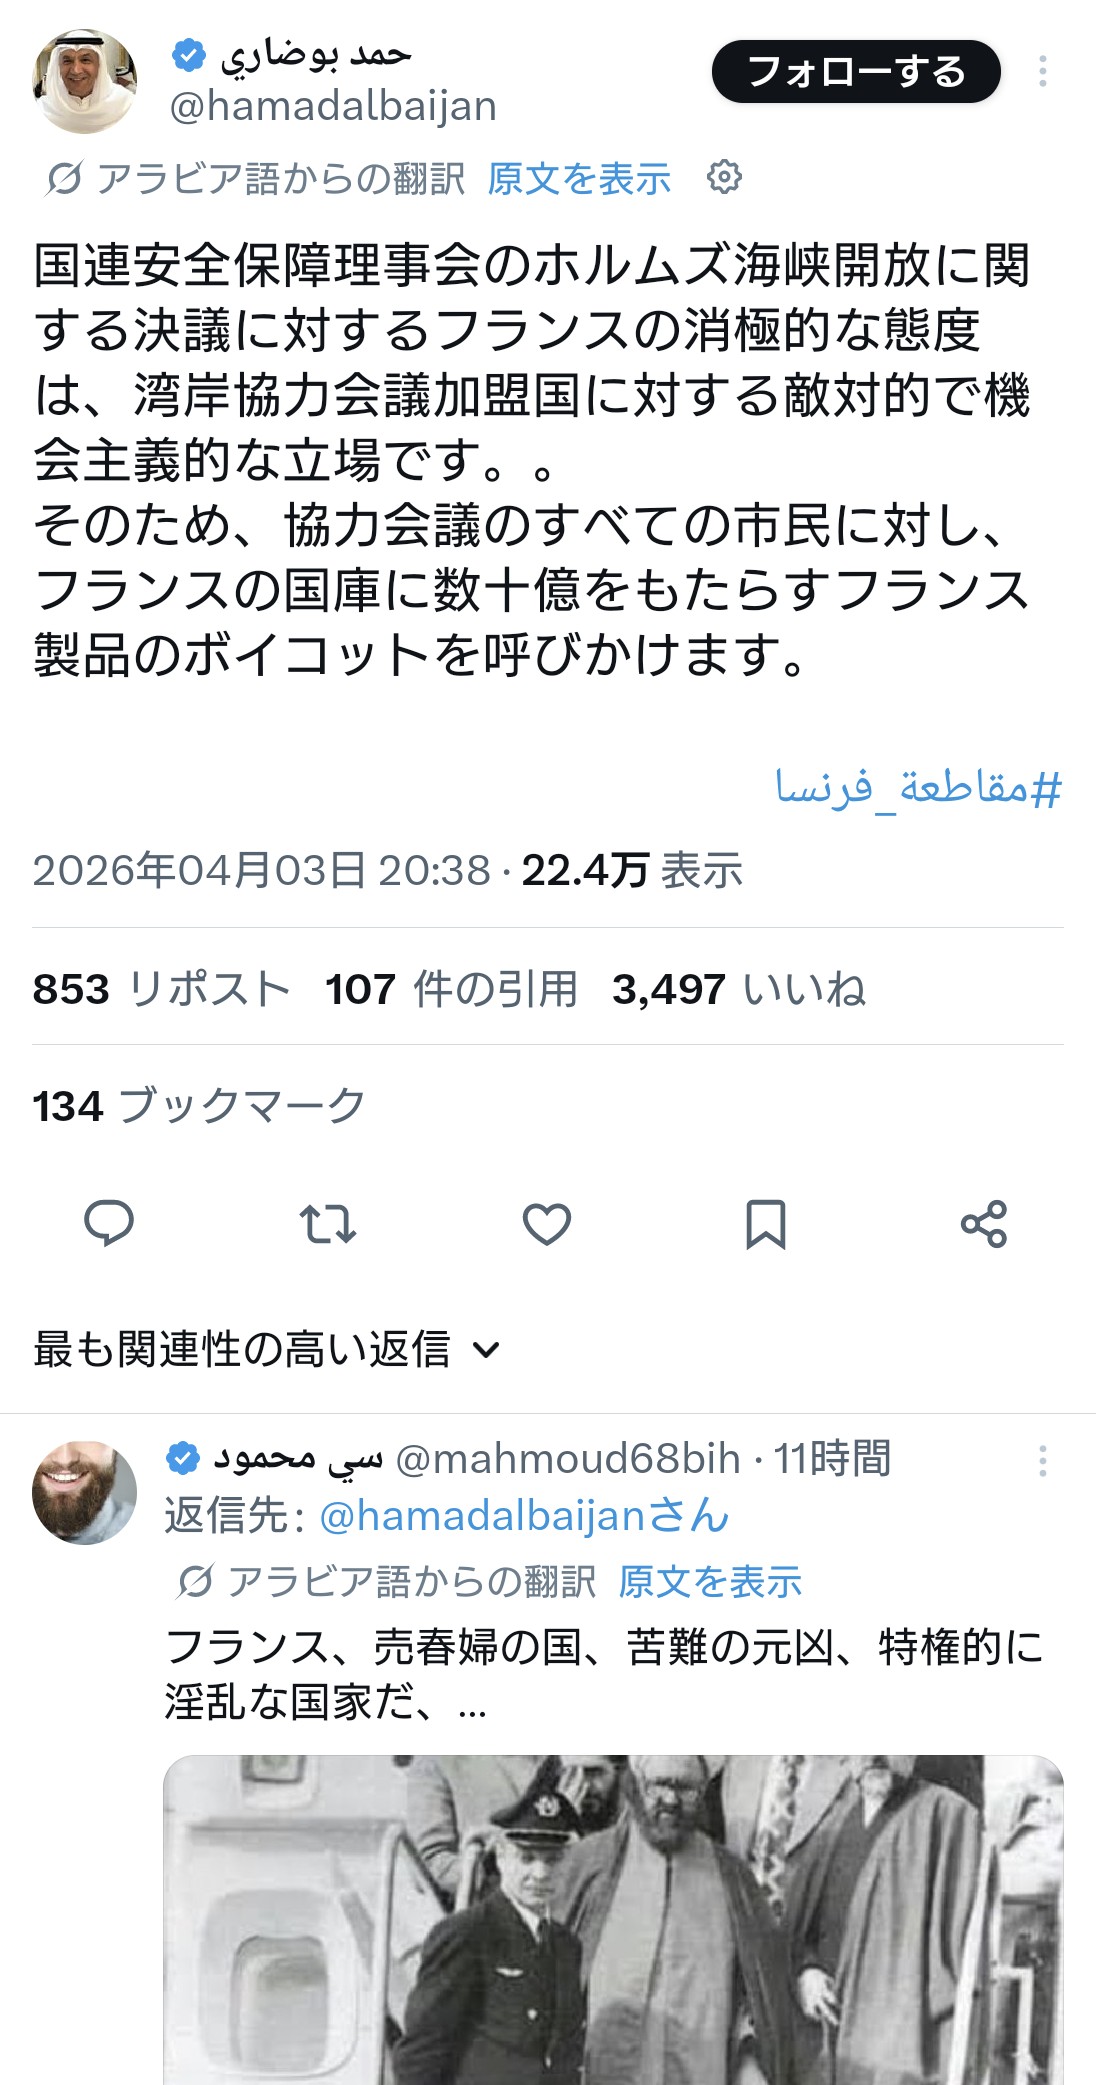The height and width of the screenshot is (2085, 1096).
Task: Open three-dot menu on mahmoud68bih reply
Action: coord(1042,1461)
